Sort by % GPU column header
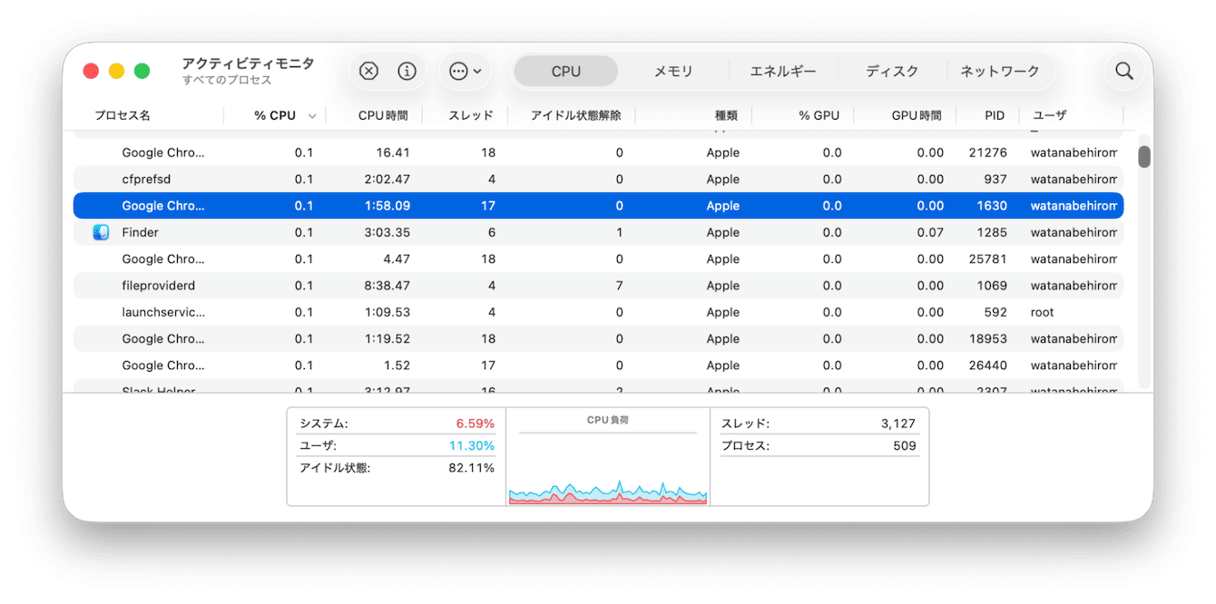1216x604 pixels. click(819, 115)
